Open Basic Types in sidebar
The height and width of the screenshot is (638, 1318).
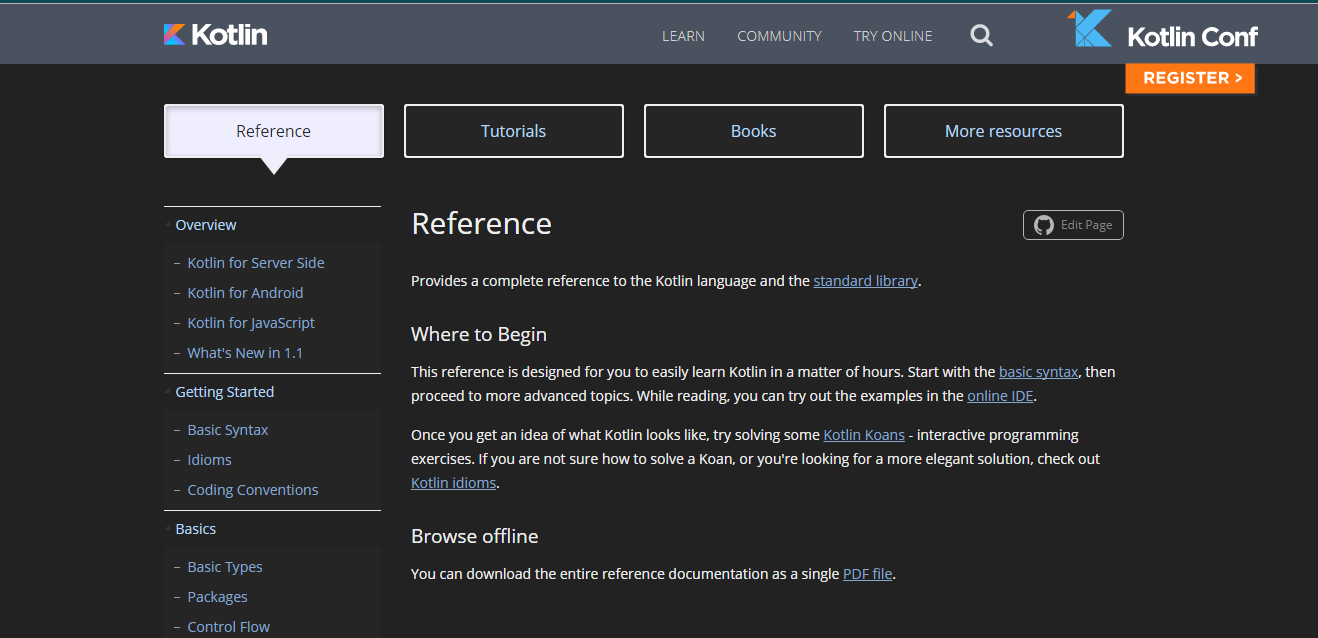(225, 567)
